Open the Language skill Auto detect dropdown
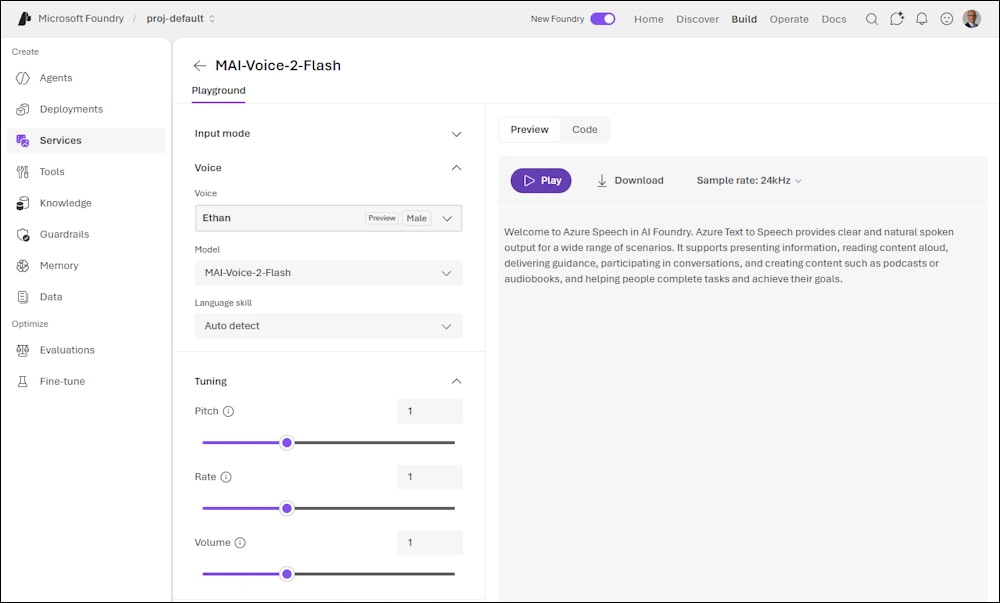Image resolution: width=1000 pixels, height=603 pixels. (x=328, y=326)
